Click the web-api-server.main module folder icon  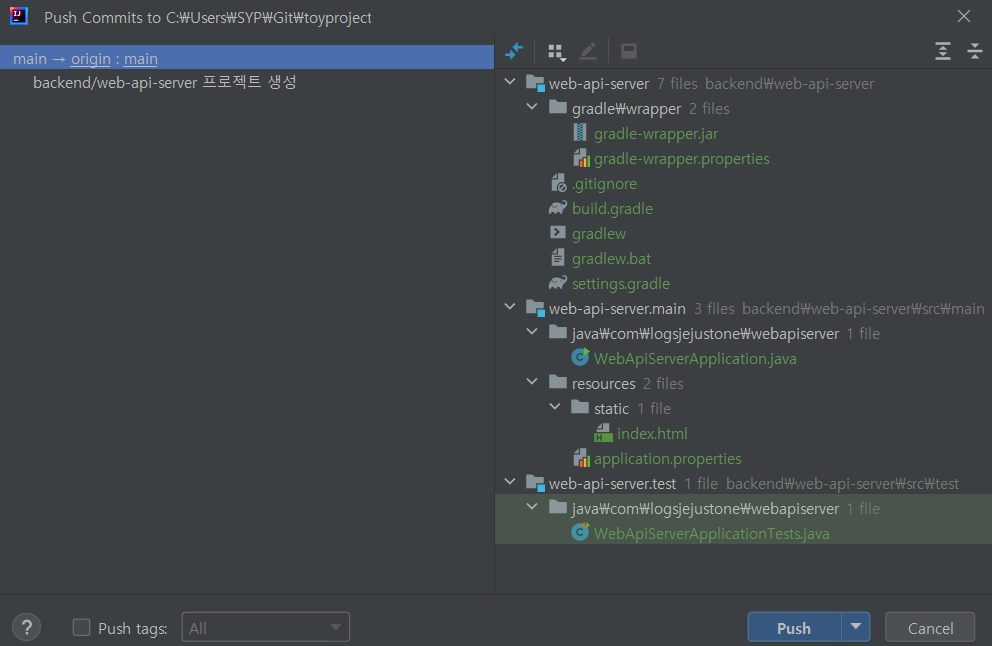(535, 308)
